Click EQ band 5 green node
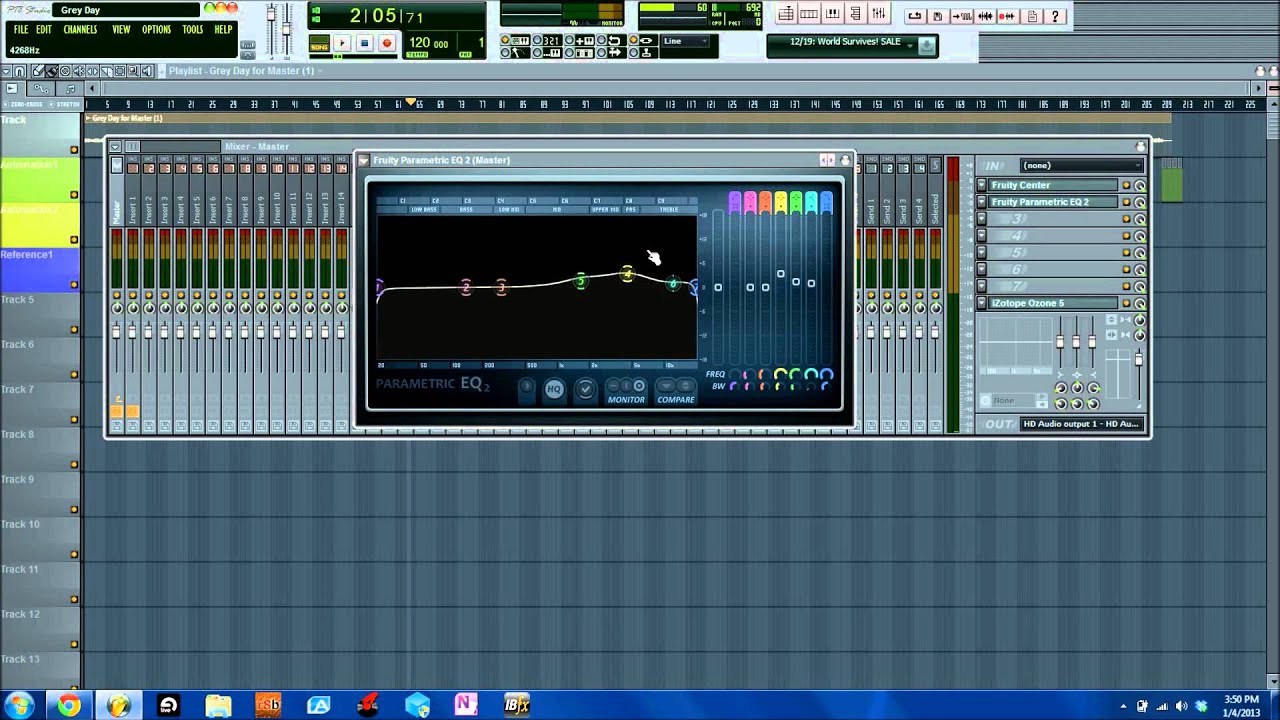1280x720 pixels. point(580,281)
